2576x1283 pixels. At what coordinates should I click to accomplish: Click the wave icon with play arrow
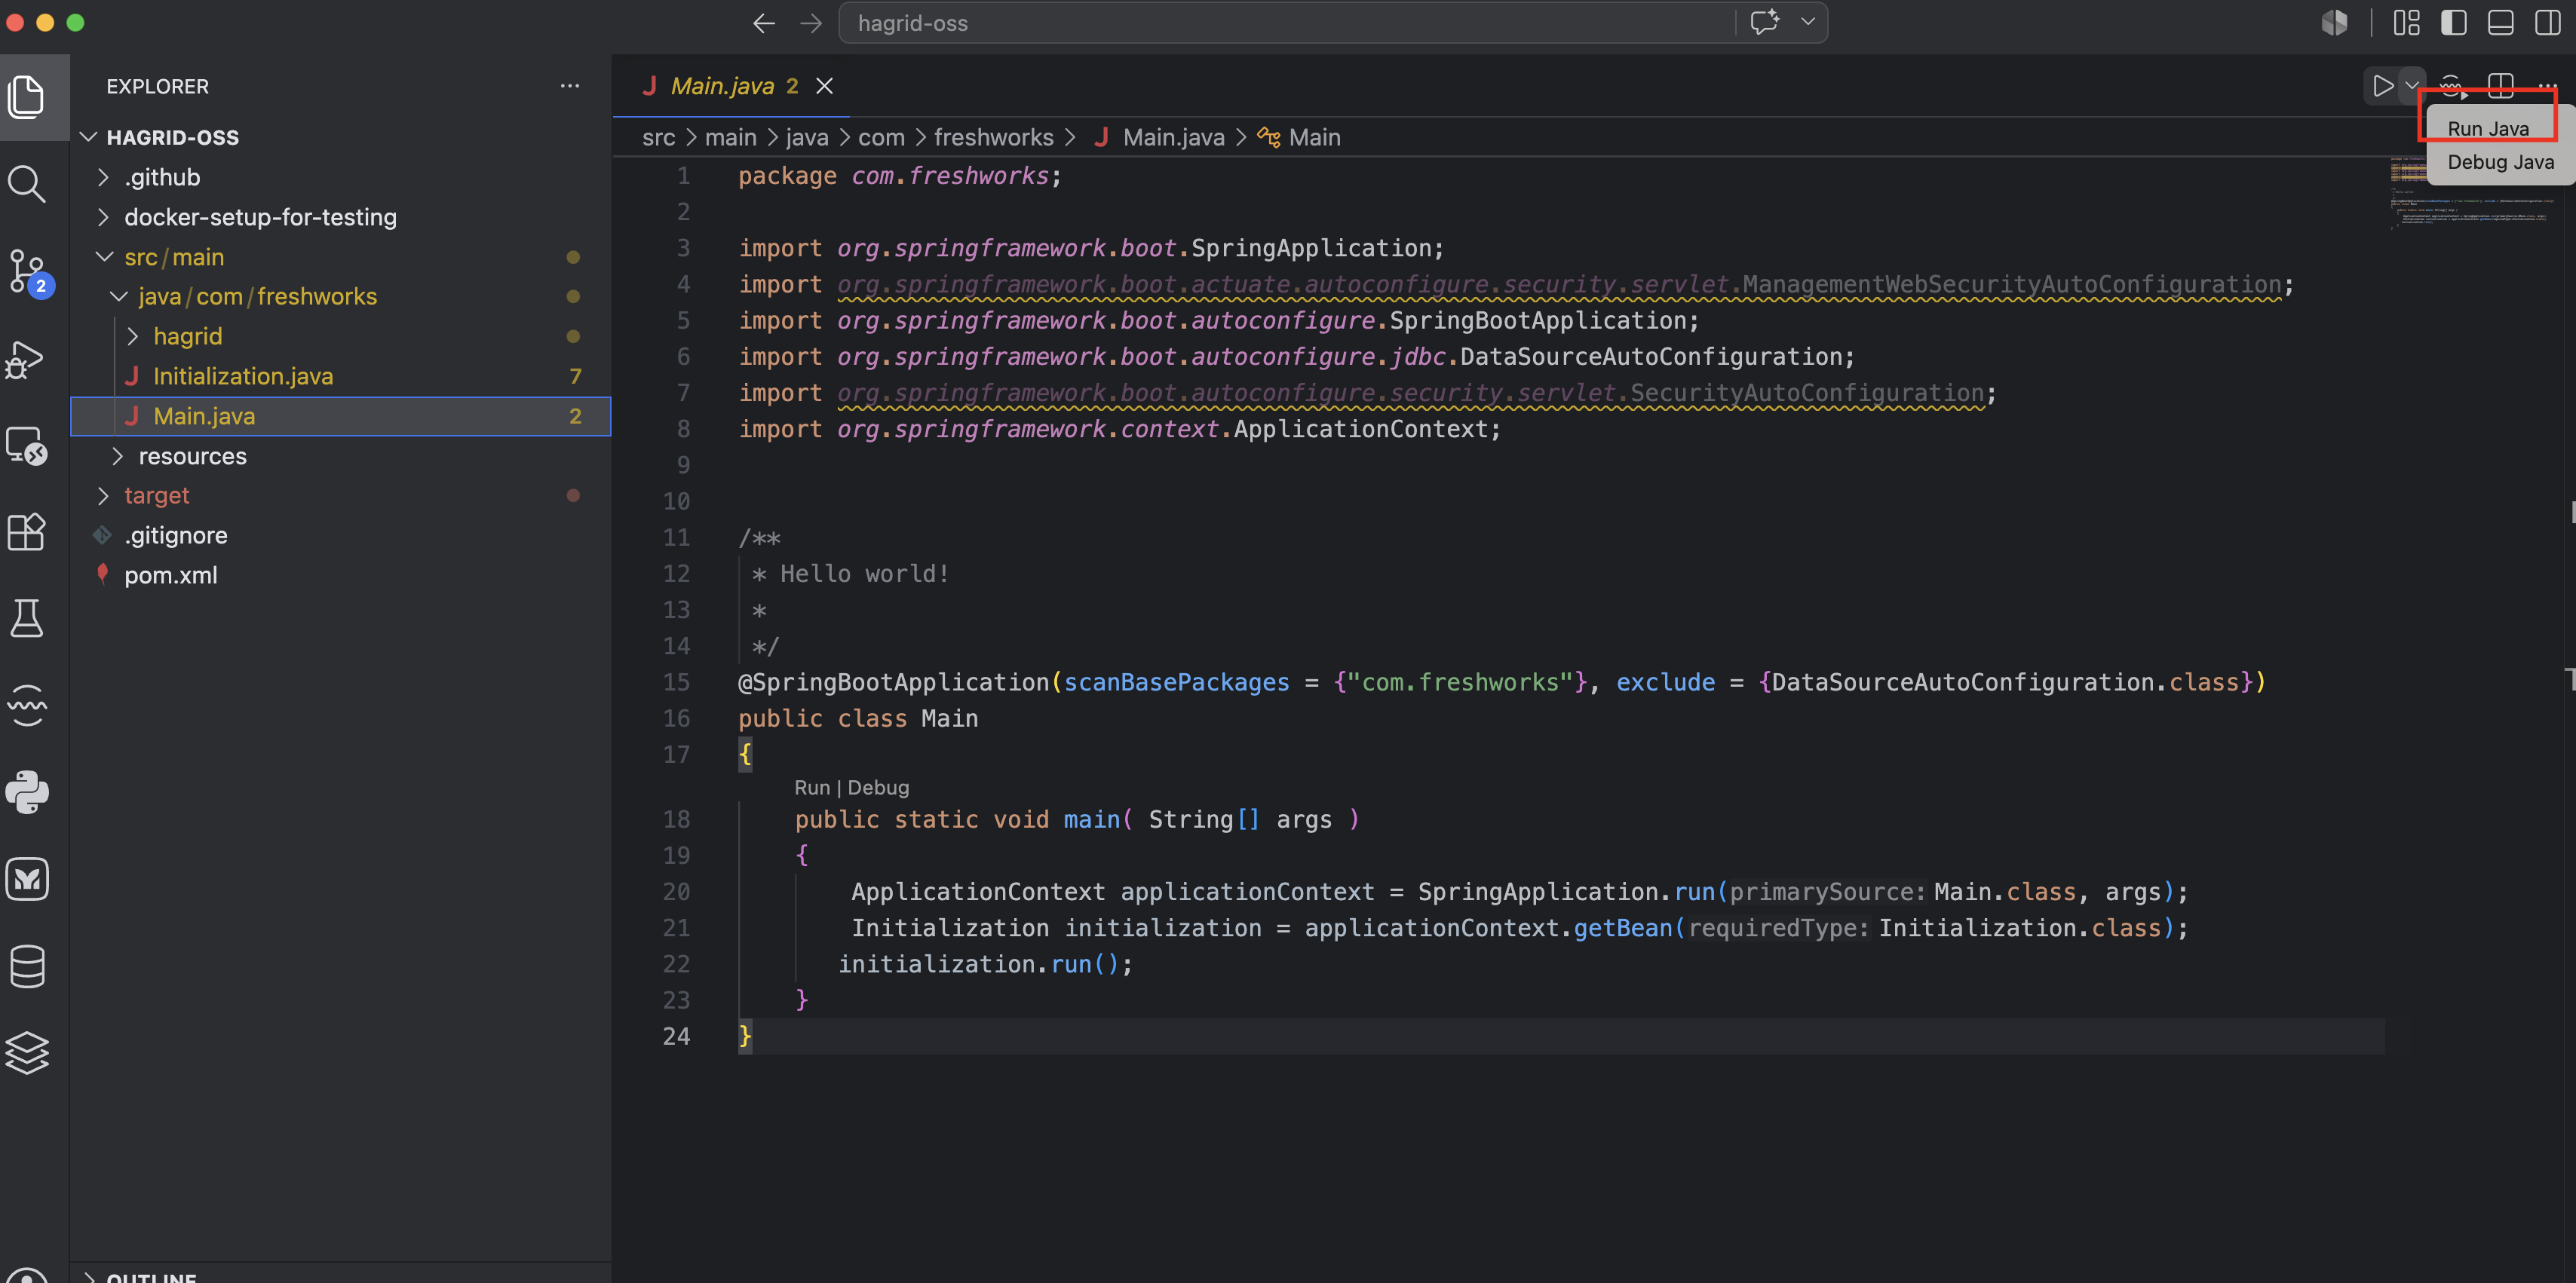point(2452,86)
